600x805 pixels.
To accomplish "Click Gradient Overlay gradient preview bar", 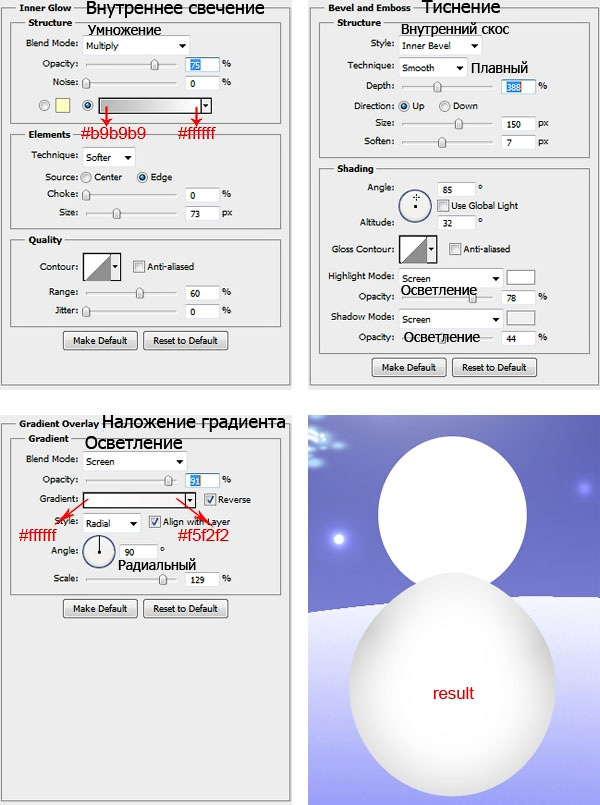I will [x=134, y=500].
